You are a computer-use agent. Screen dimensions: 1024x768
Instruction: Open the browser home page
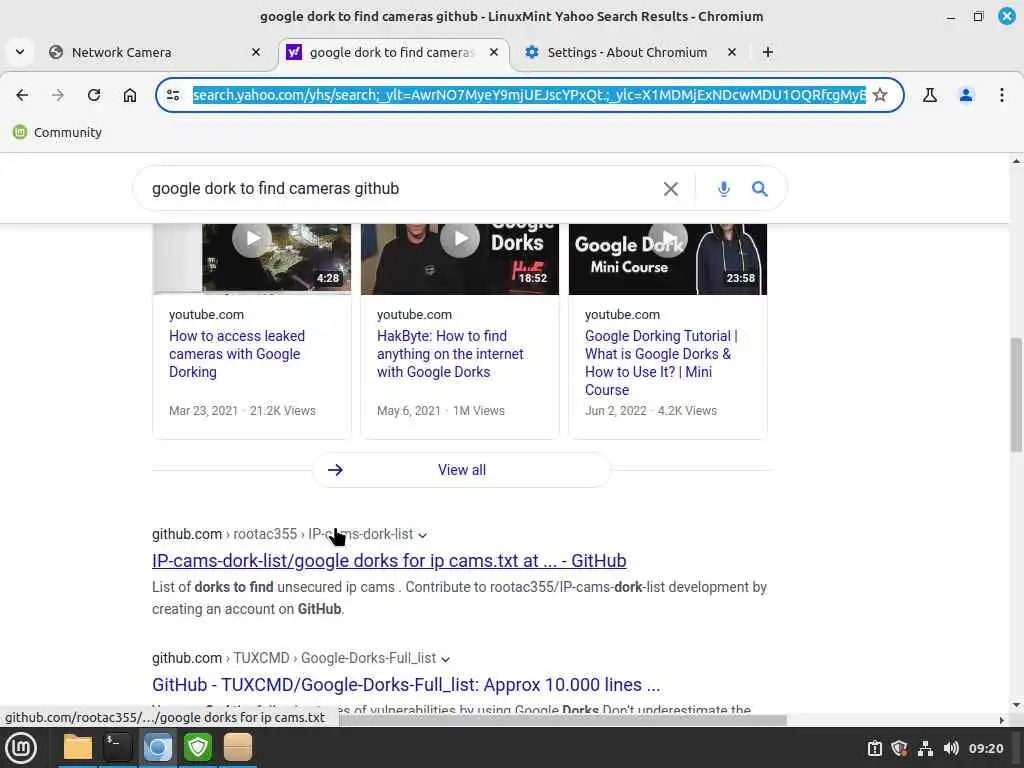pos(130,95)
